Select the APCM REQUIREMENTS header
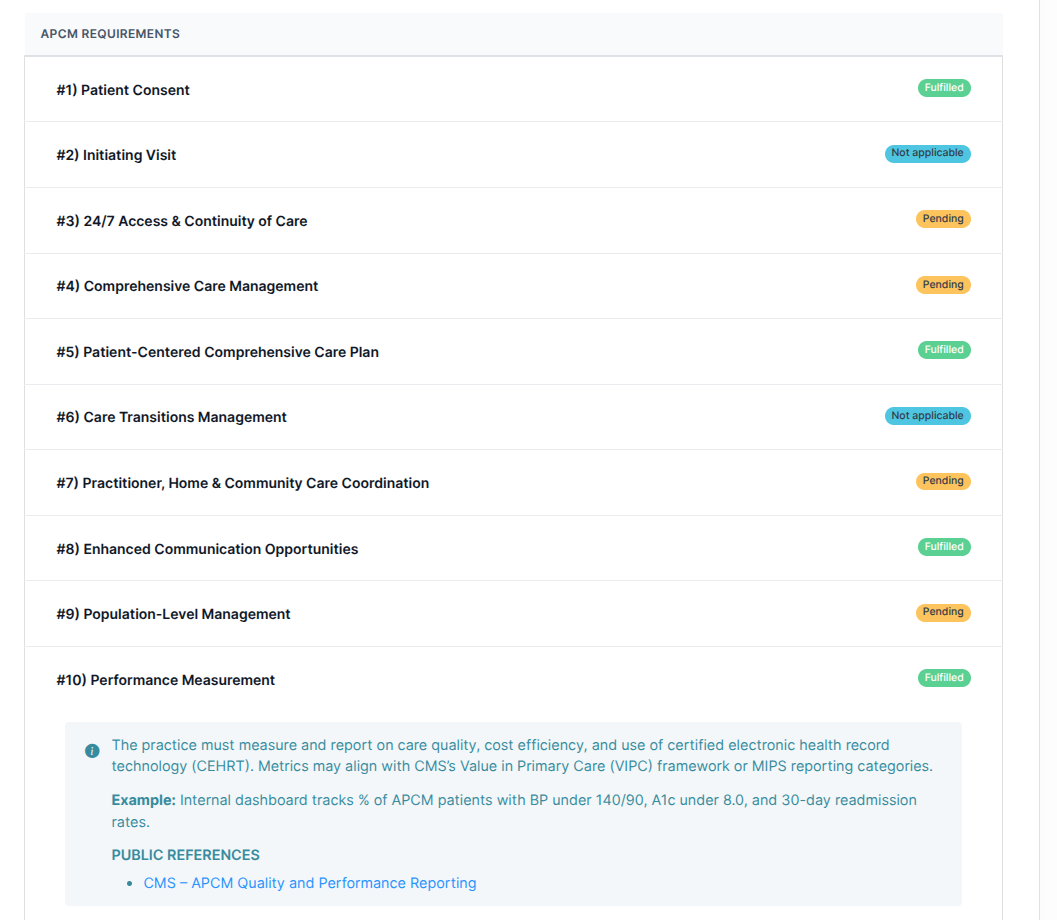Viewport: 1057px width, 920px height. (110, 33)
